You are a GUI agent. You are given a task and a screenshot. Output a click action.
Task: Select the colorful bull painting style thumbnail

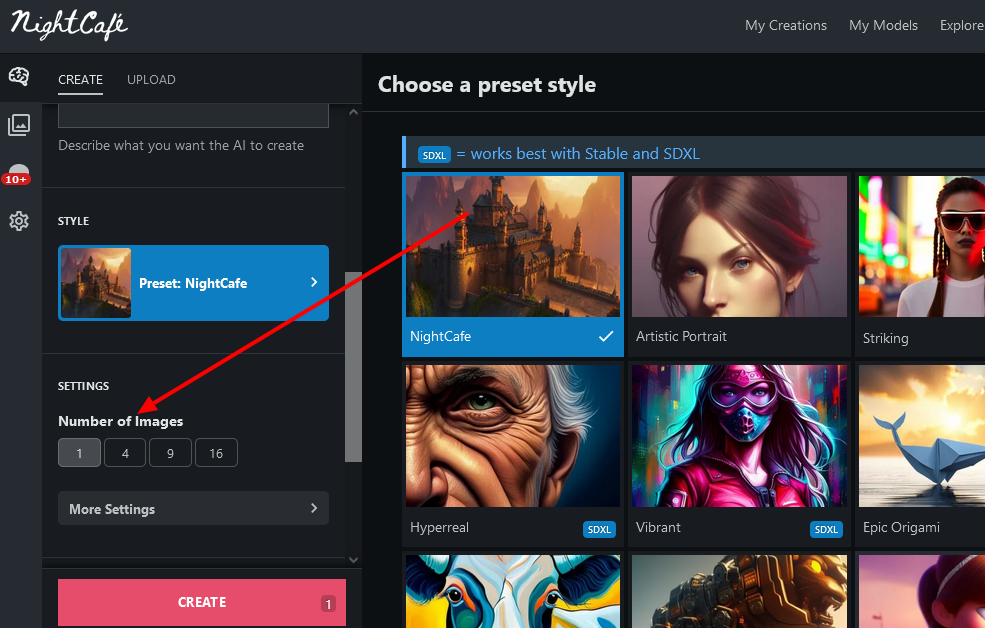(513, 591)
